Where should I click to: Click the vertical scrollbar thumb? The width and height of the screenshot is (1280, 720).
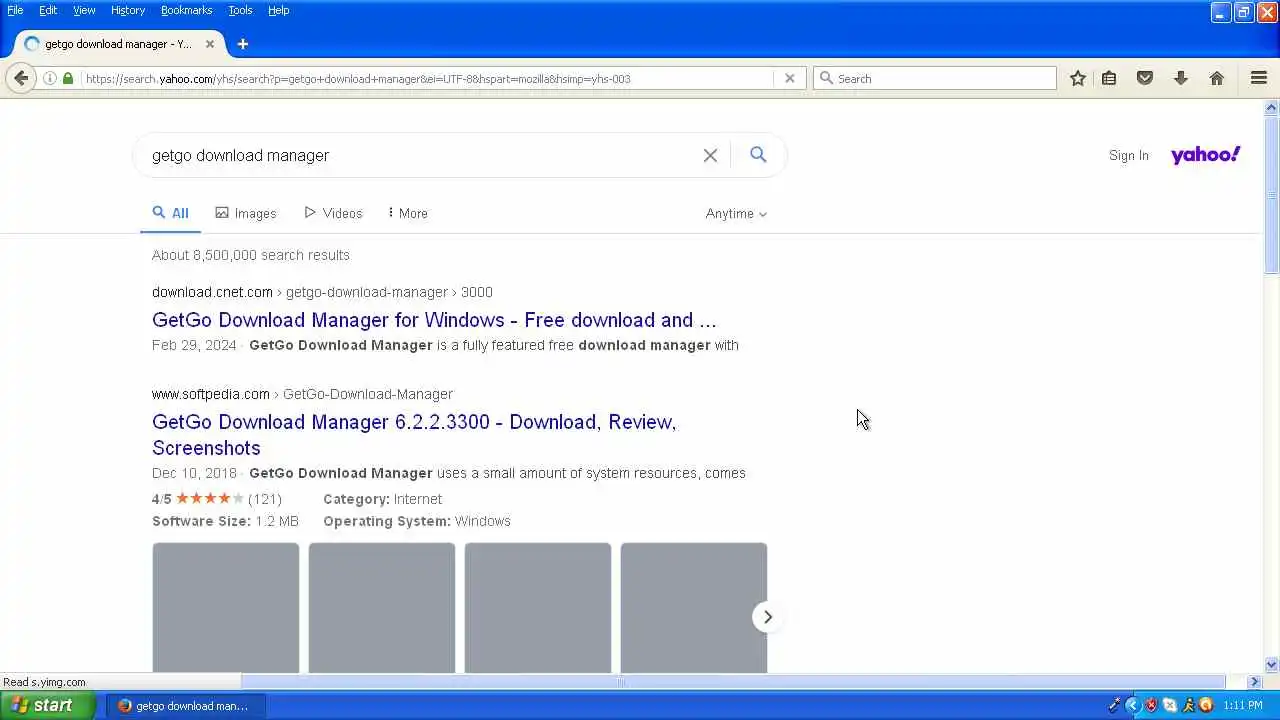[1271, 194]
